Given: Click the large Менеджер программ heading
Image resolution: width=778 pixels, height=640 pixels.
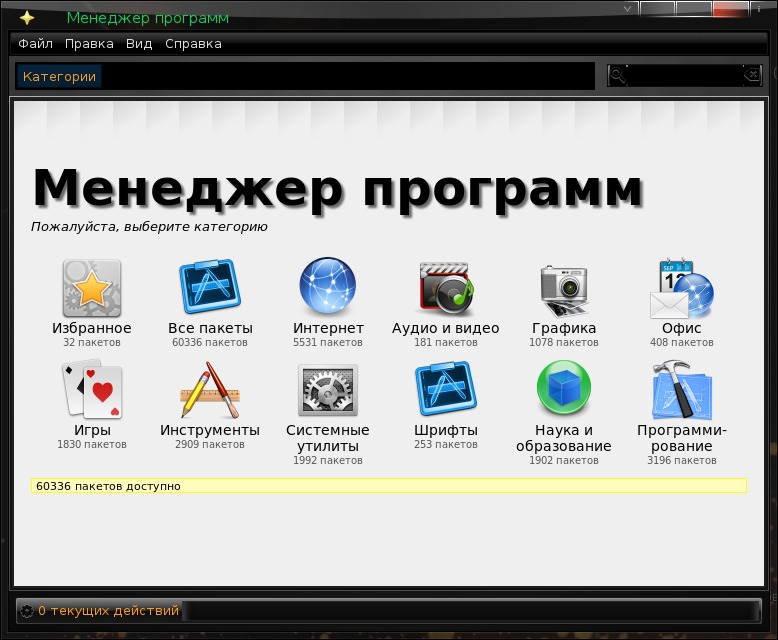Looking at the screenshot, I should tap(337, 190).
